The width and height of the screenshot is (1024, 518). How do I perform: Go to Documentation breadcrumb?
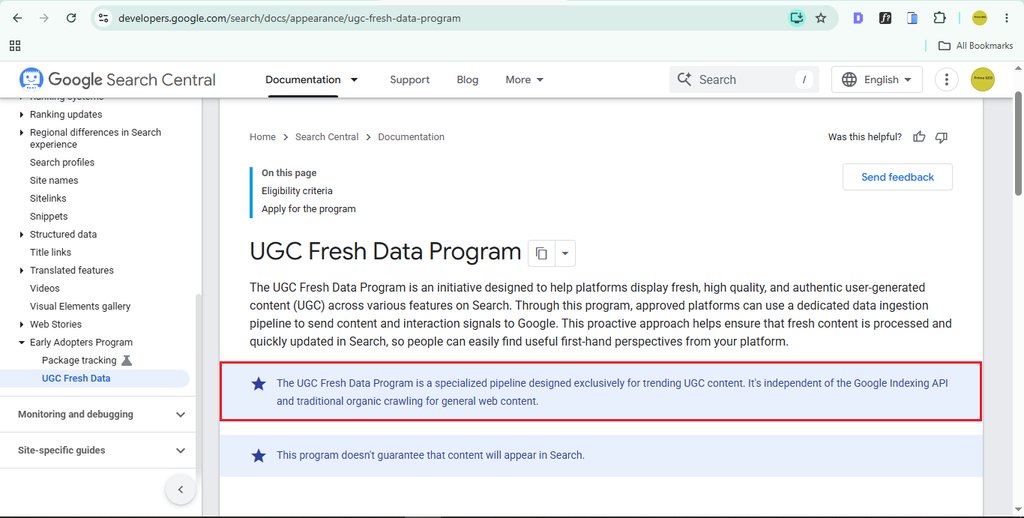pyautogui.click(x=411, y=137)
